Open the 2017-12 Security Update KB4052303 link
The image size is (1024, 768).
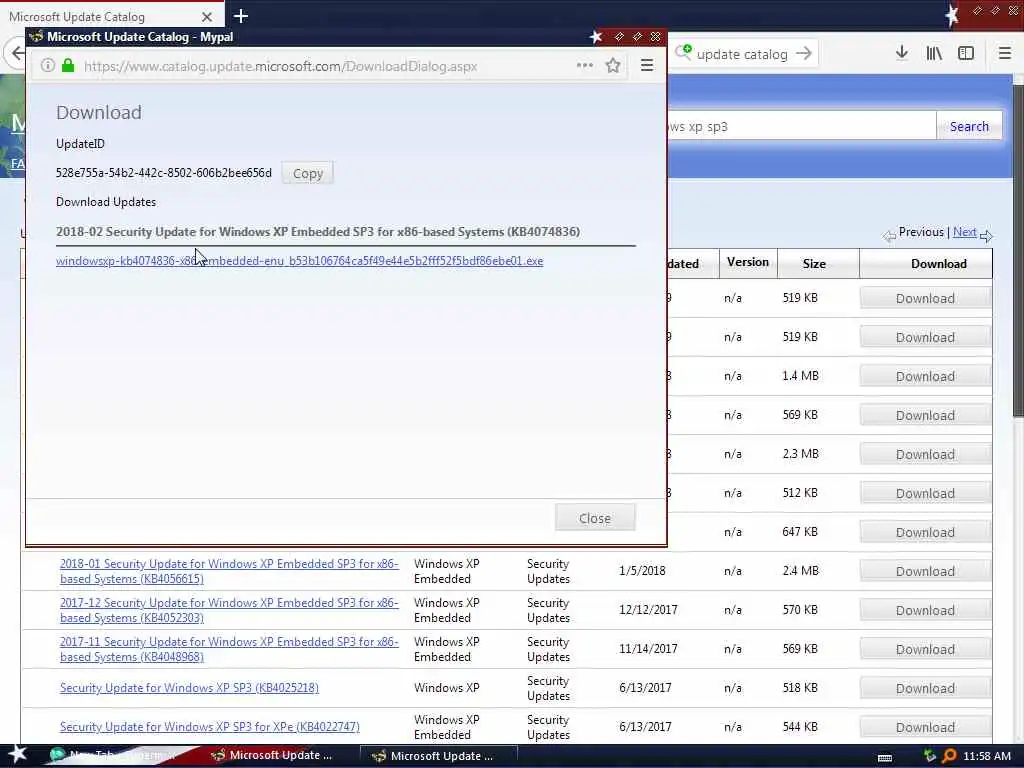[x=229, y=610]
